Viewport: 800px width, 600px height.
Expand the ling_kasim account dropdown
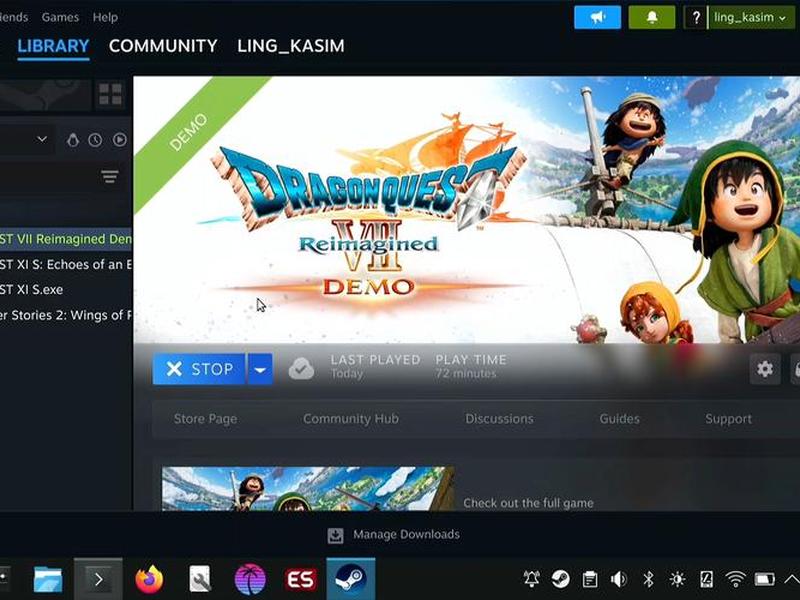(x=751, y=17)
